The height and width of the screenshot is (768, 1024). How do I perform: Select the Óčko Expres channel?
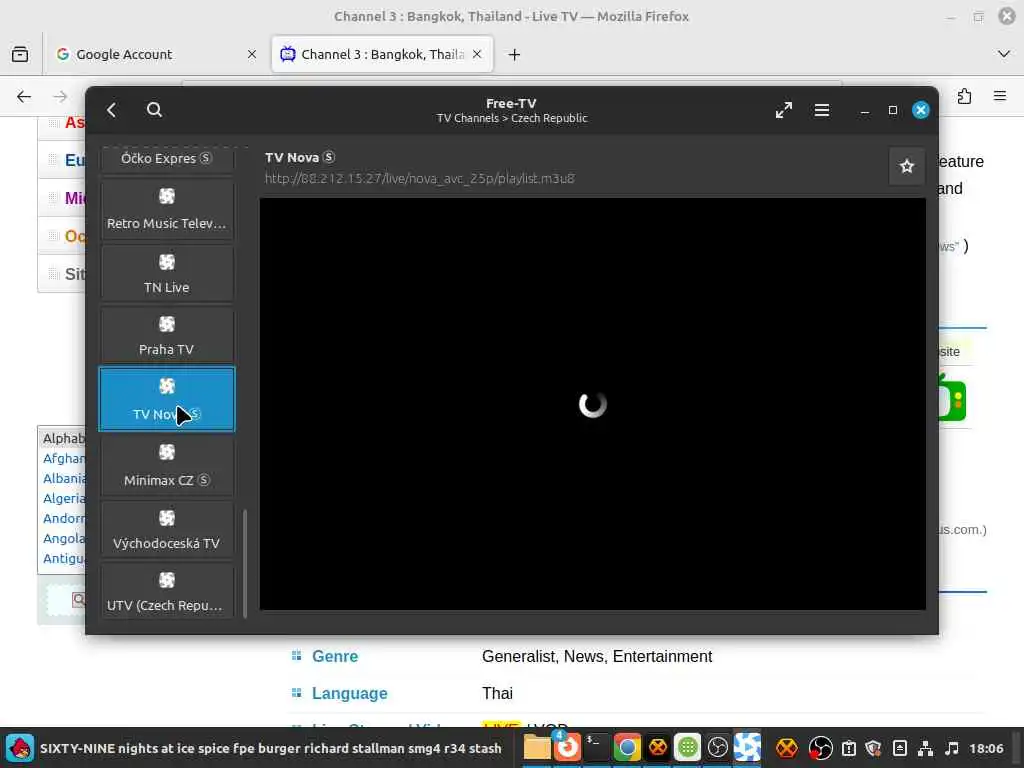click(167, 159)
